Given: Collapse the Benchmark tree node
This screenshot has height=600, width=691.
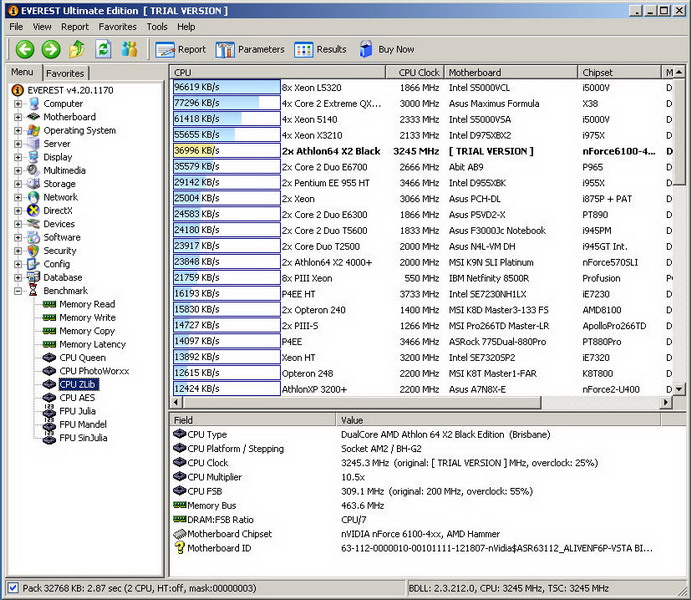Looking at the screenshot, I should click(x=19, y=291).
